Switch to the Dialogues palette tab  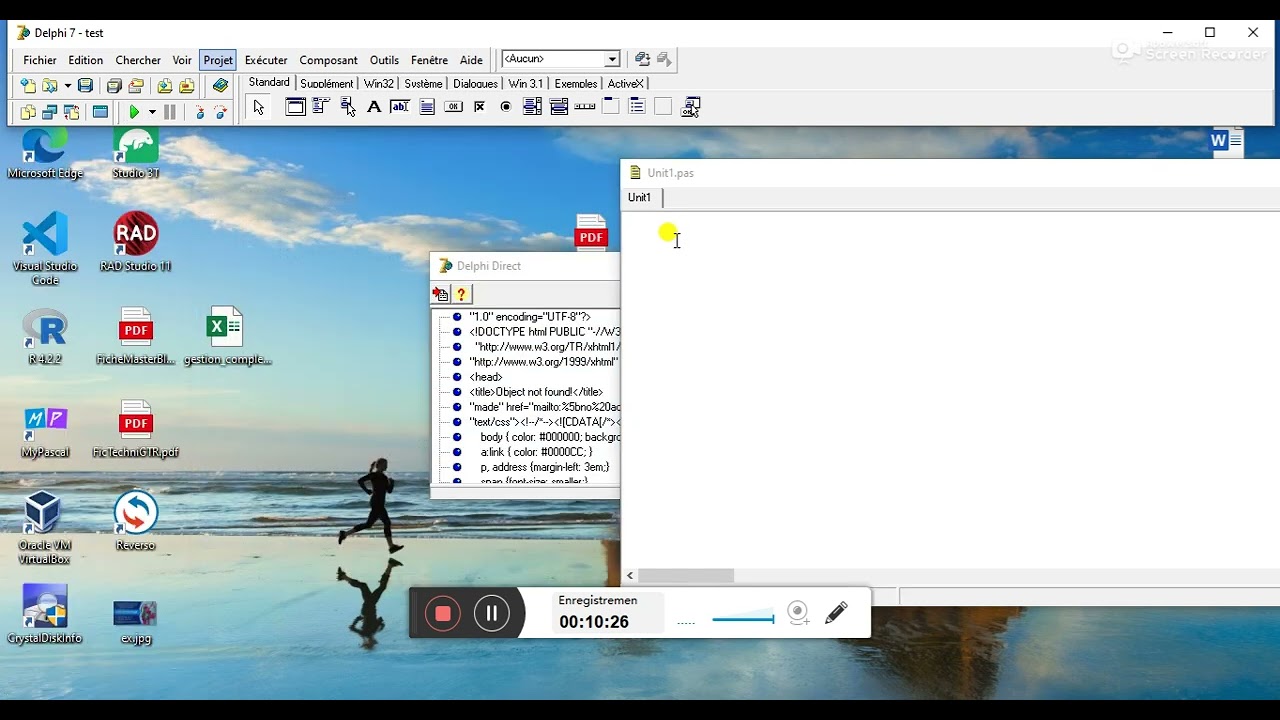pyautogui.click(x=475, y=83)
